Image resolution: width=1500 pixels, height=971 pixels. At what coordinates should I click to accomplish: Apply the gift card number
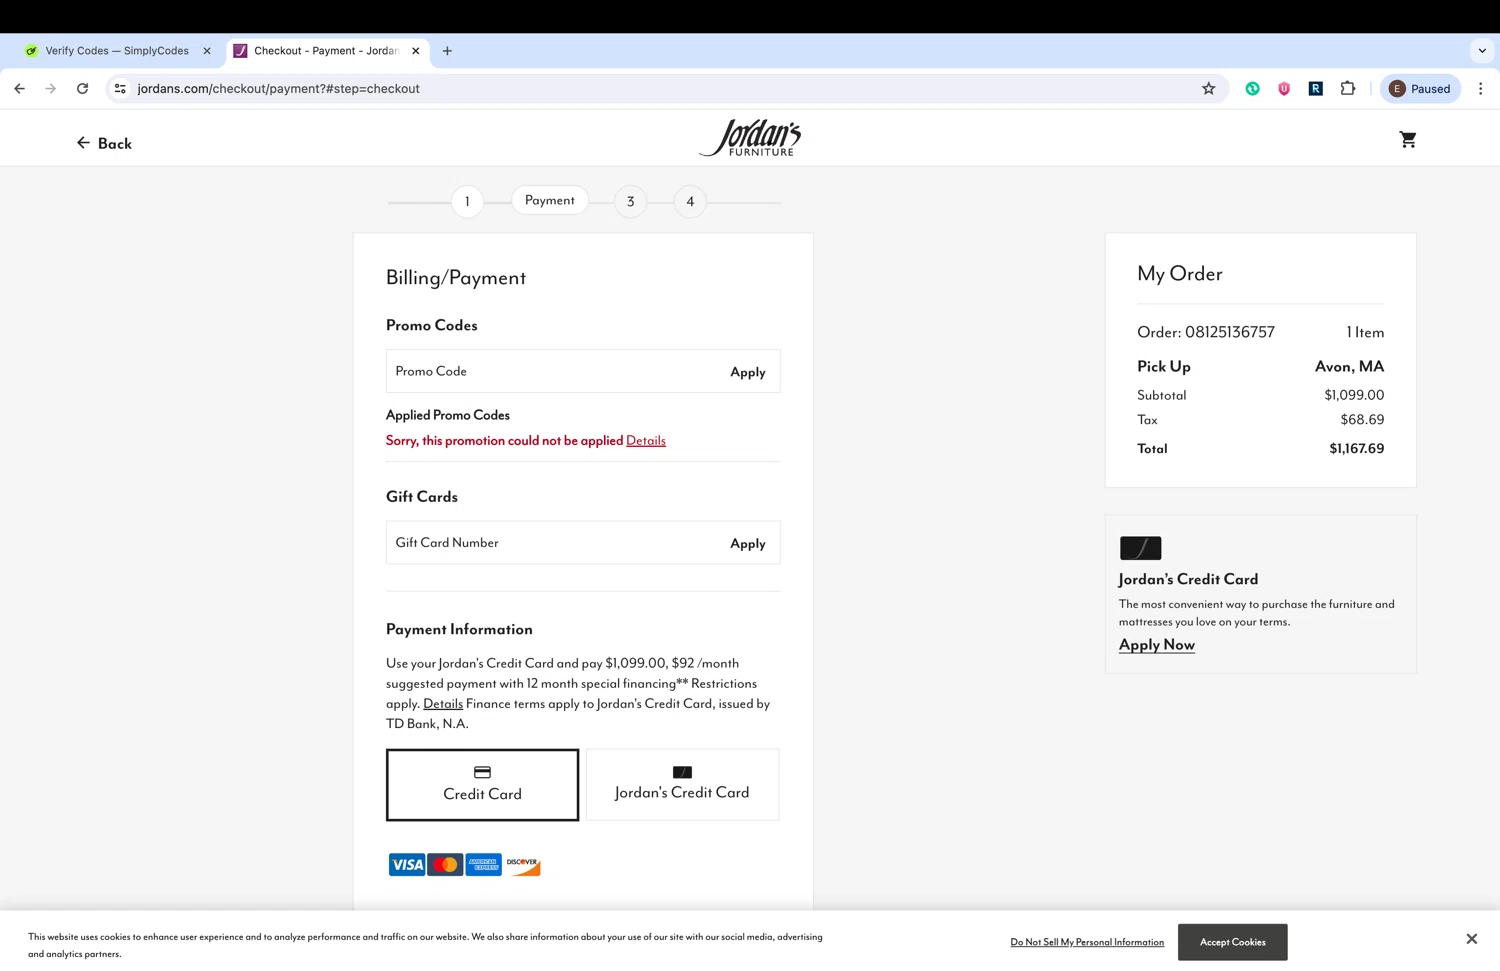[x=748, y=544]
